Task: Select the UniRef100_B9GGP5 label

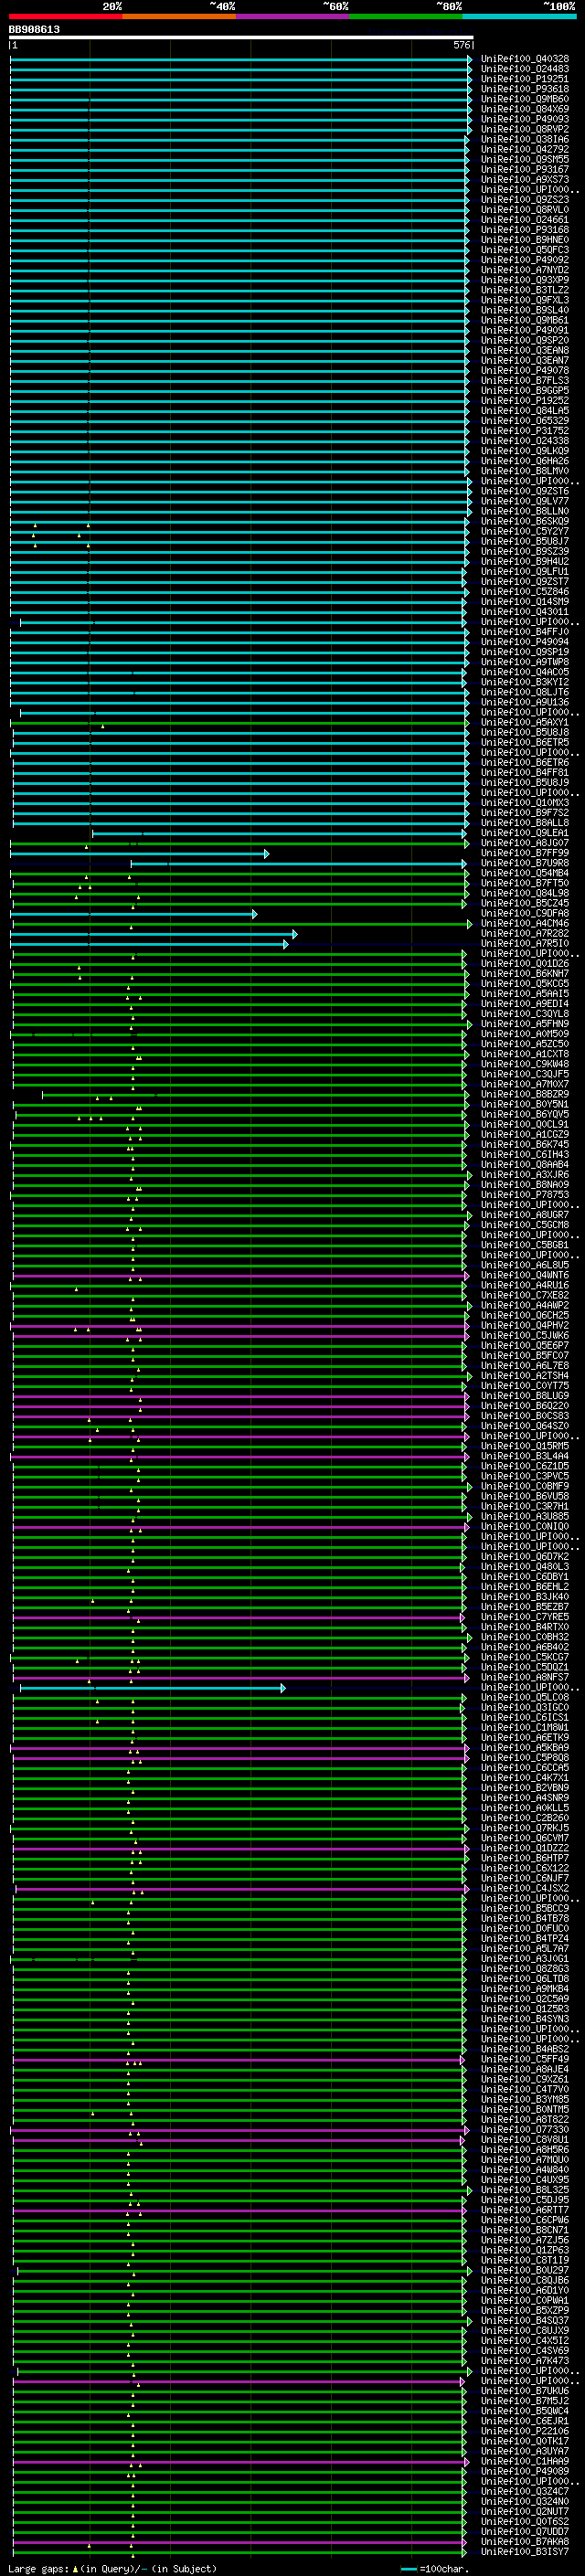Action: [x=525, y=391]
